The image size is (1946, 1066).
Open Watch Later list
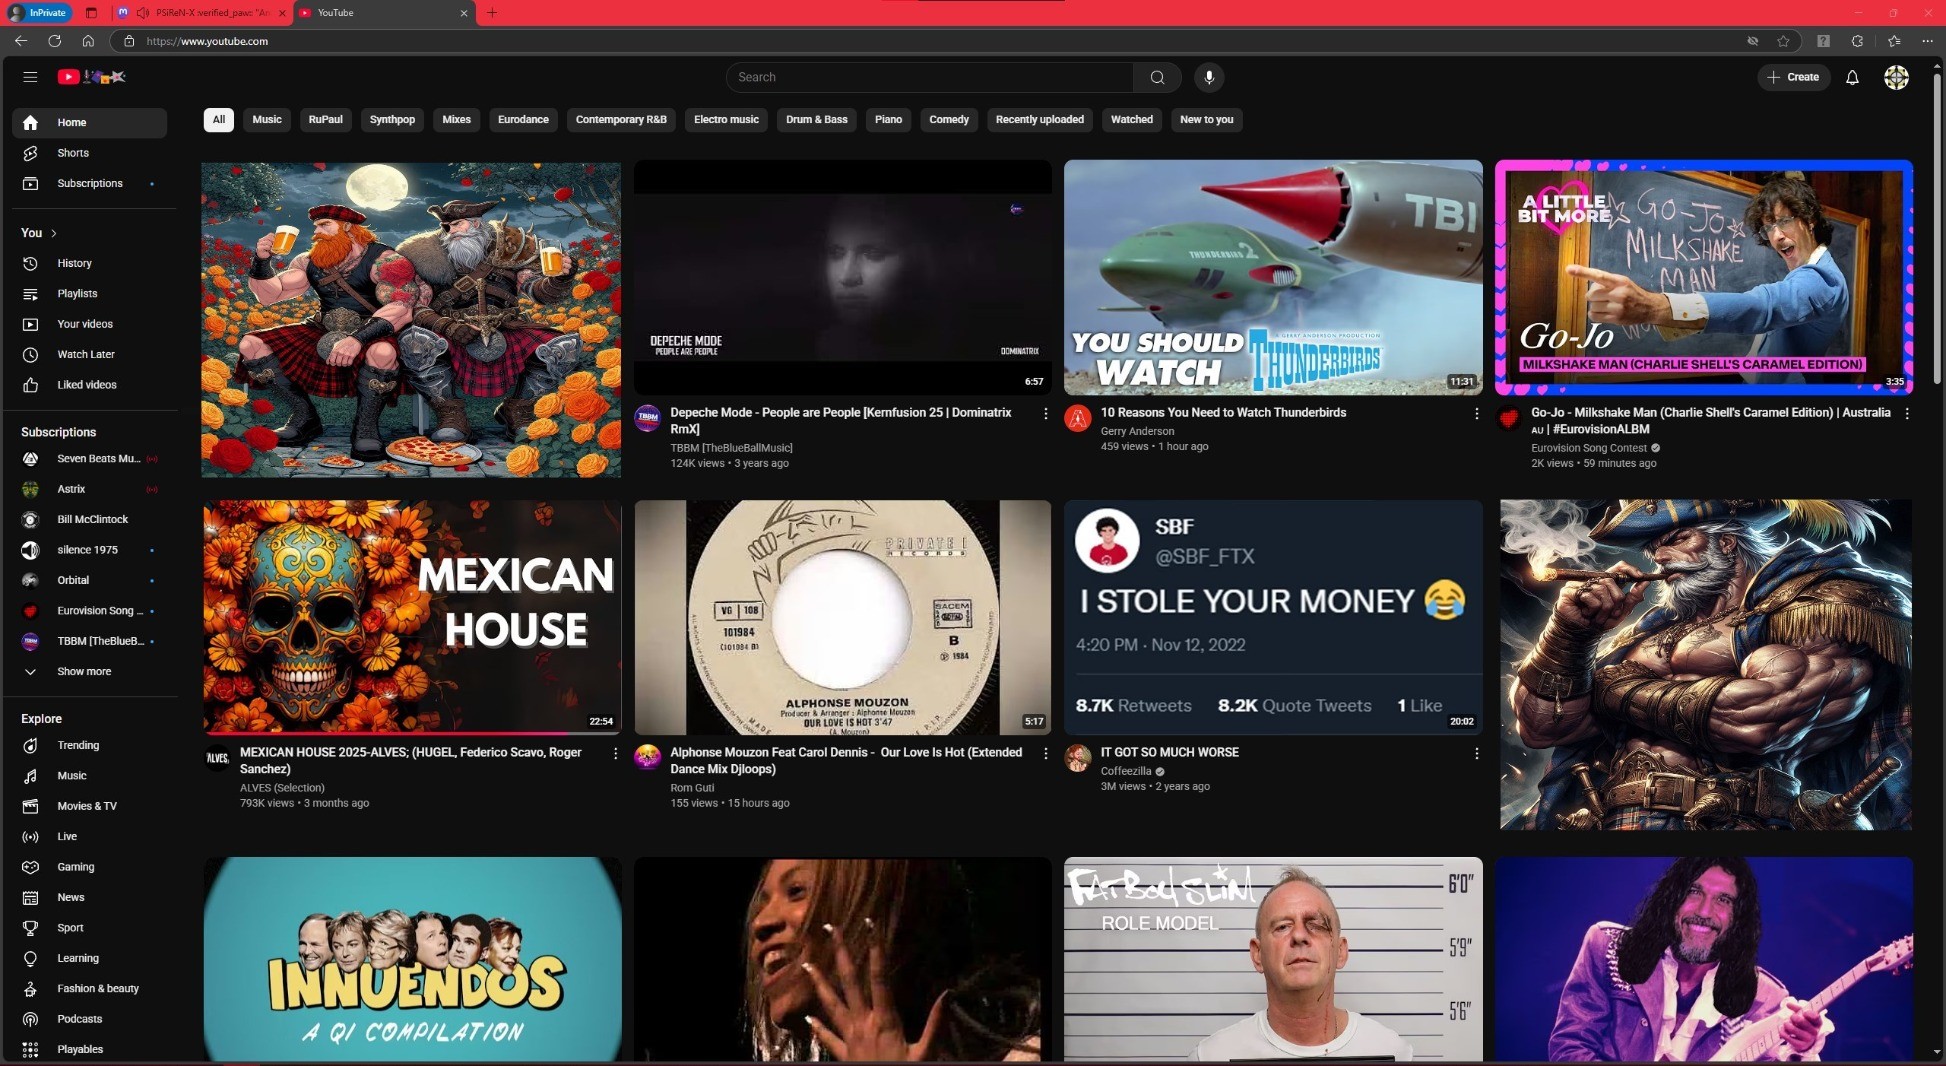[x=89, y=354]
